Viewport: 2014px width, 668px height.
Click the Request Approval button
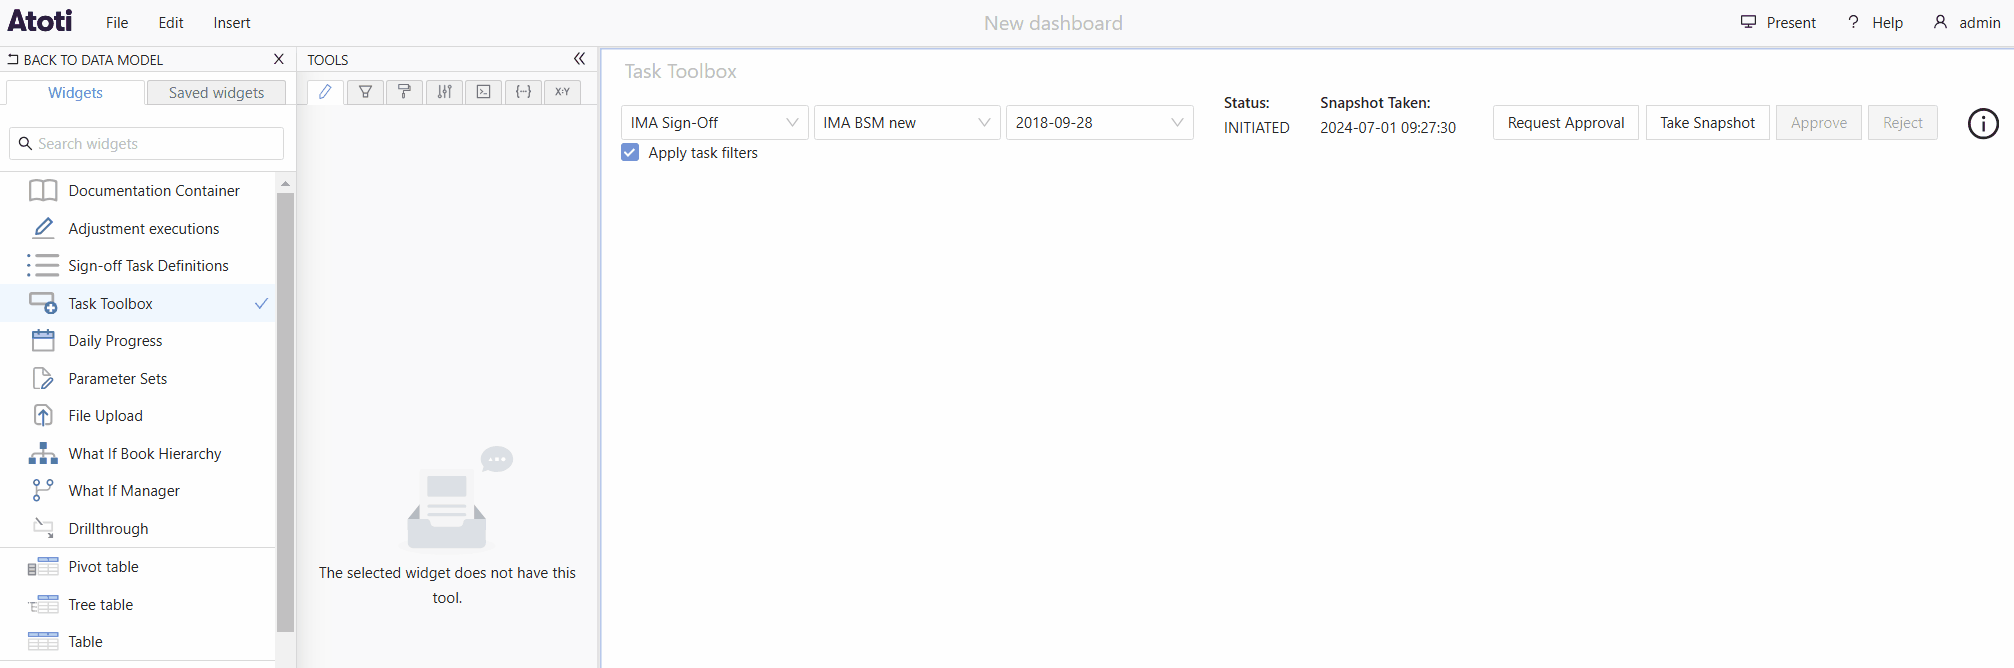(1565, 122)
